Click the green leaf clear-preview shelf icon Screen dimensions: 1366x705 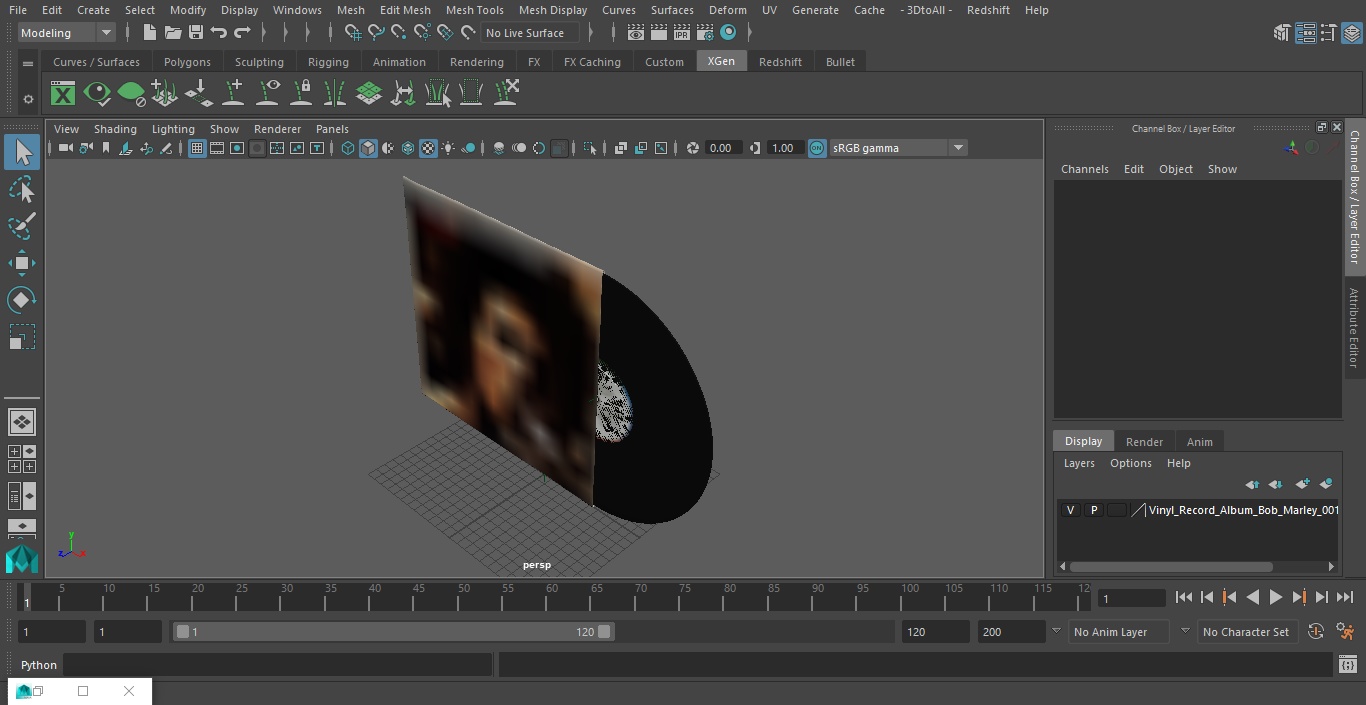131,94
